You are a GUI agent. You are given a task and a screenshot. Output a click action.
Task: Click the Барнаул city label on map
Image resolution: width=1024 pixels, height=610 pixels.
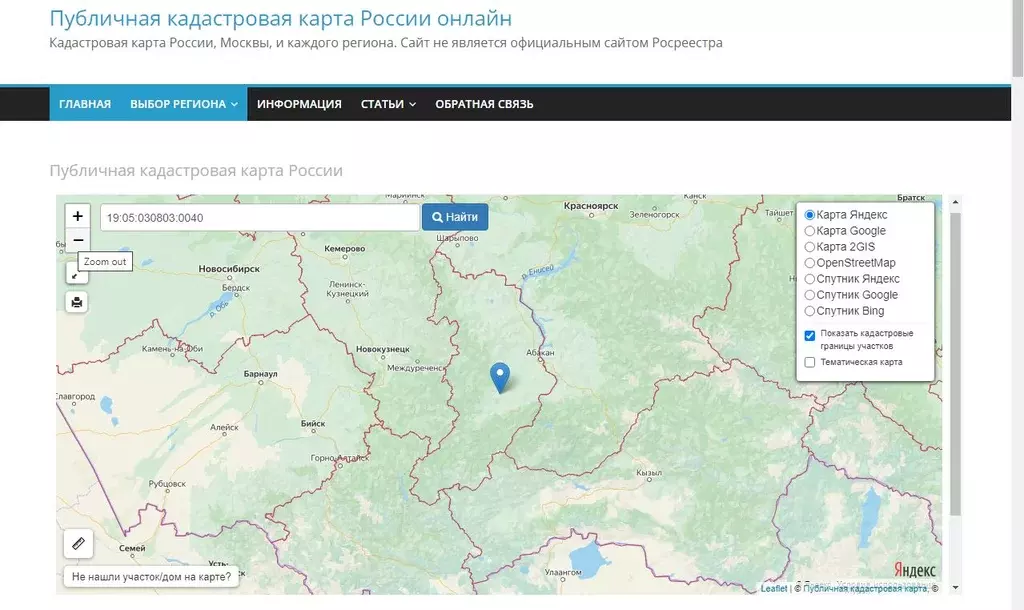(261, 374)
